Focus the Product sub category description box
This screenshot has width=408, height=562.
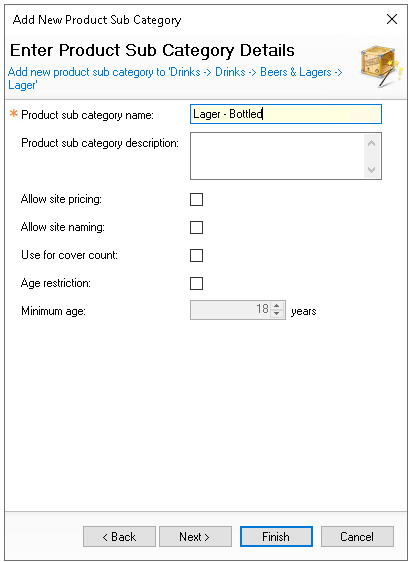(277, 156)
